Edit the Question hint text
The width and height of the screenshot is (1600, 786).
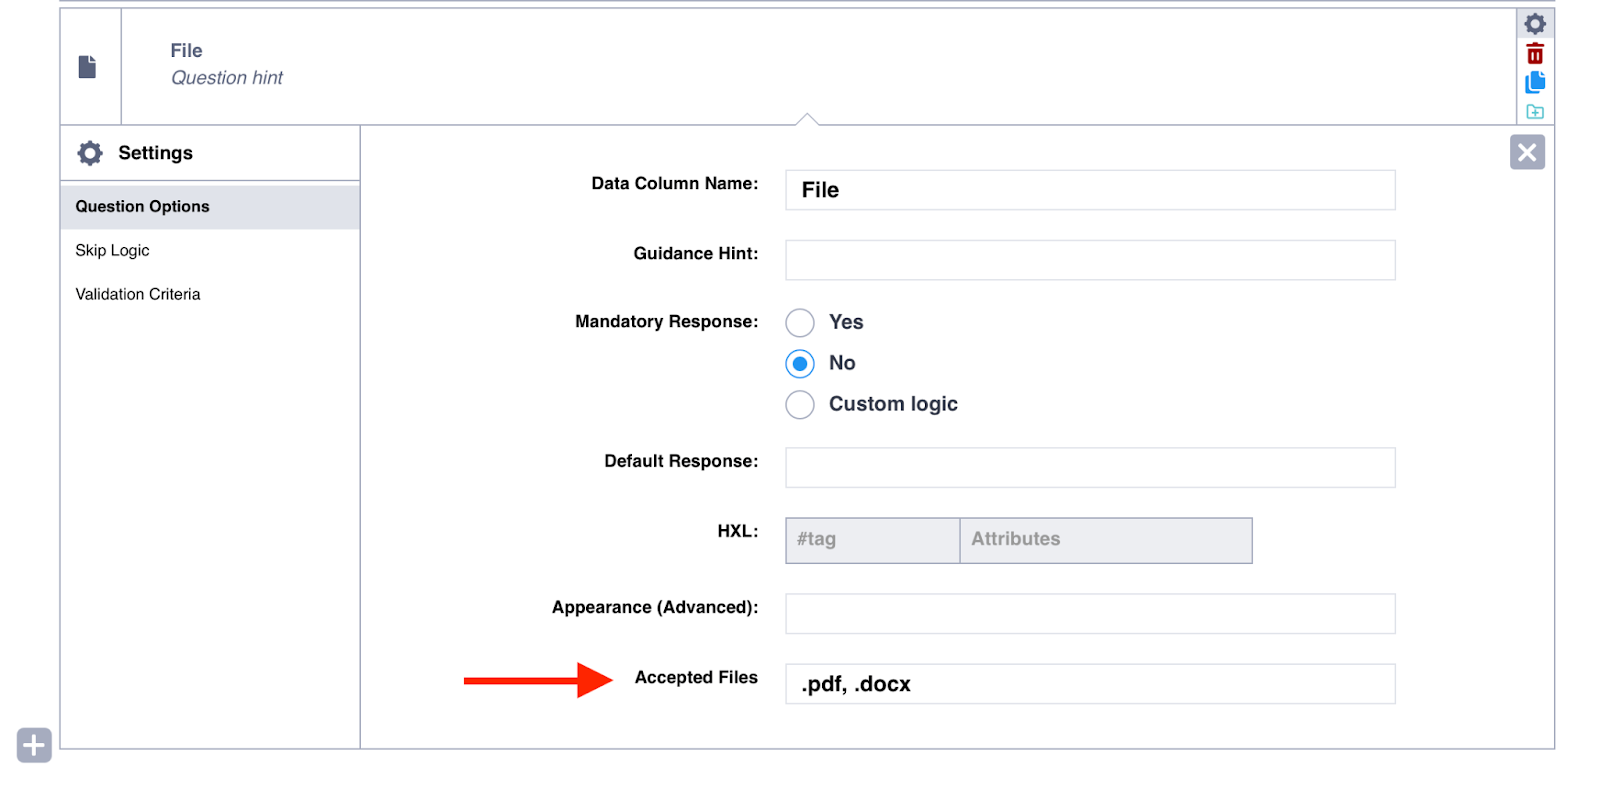[227, 78]
